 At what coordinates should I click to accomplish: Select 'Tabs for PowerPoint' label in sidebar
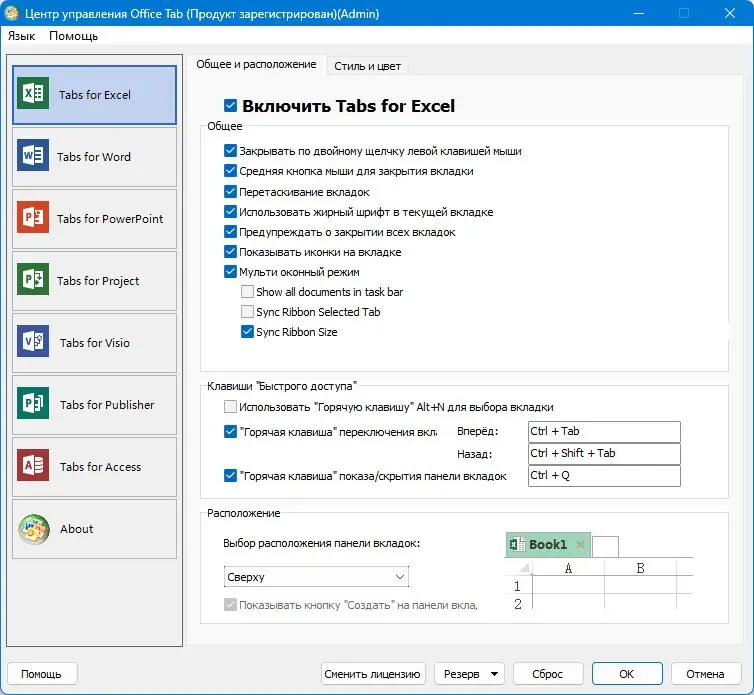click(110, 219)
